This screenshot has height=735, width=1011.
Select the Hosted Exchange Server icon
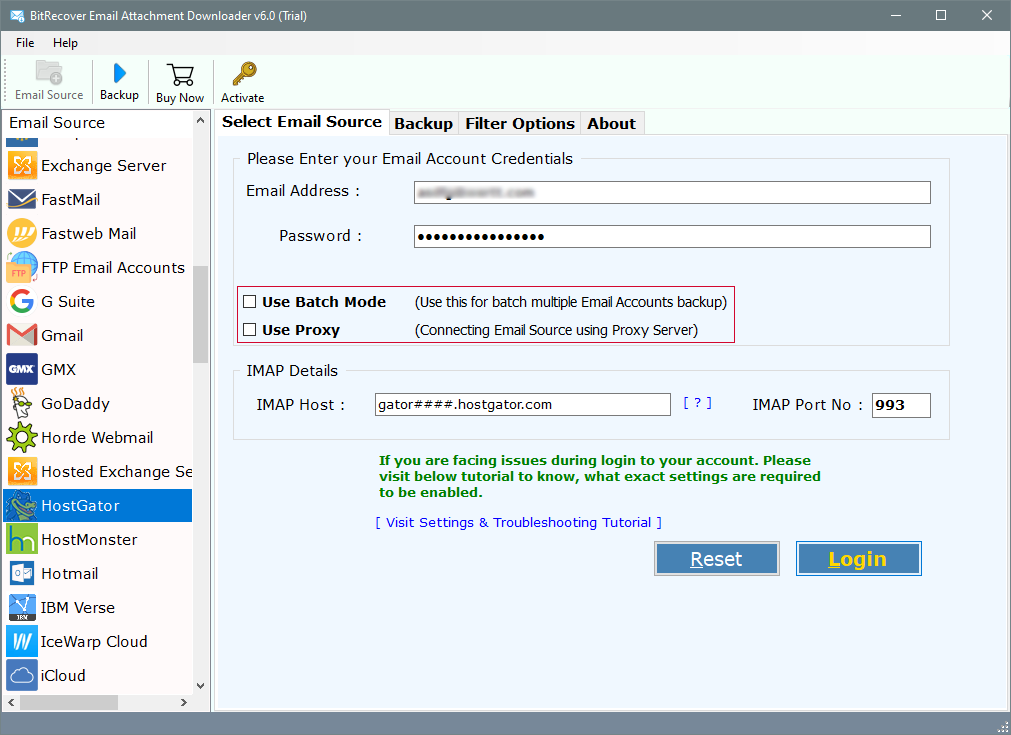tap(22, 471)
